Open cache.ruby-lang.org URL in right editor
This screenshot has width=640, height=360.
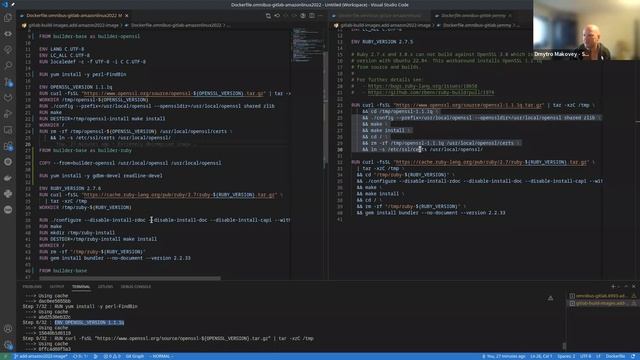(x=491, y=162)
